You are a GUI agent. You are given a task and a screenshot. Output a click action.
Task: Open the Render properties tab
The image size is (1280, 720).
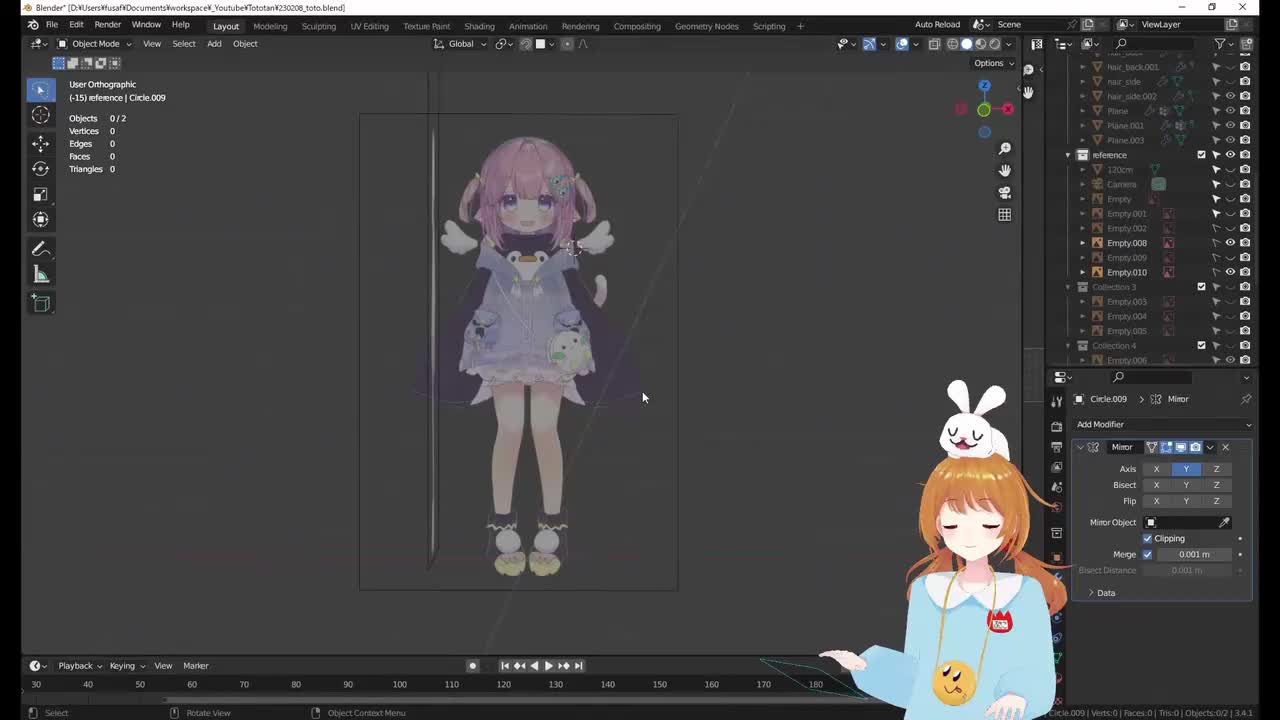coord(1057,426)
